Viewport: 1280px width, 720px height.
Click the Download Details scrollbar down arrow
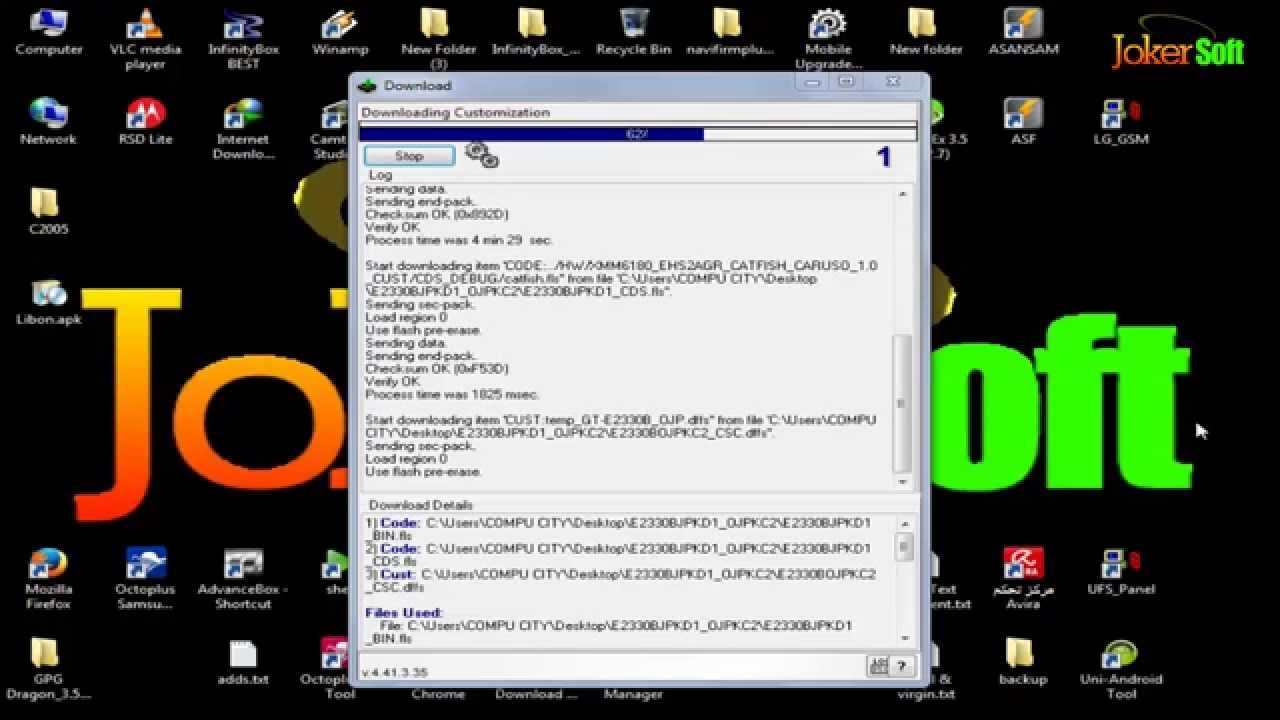pyautogui.click(x=904, y=638)
